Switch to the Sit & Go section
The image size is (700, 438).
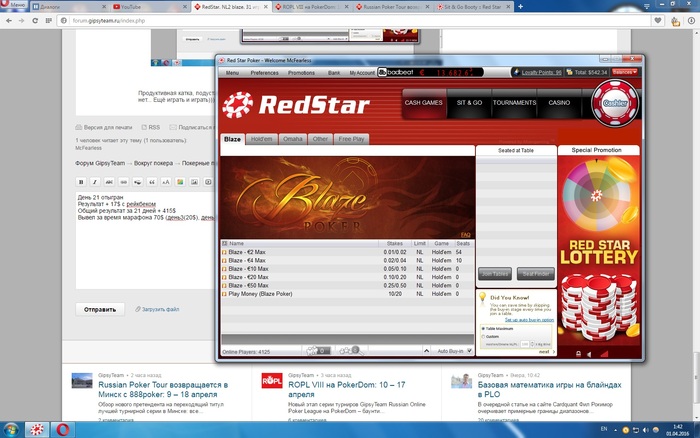point(469,103)
